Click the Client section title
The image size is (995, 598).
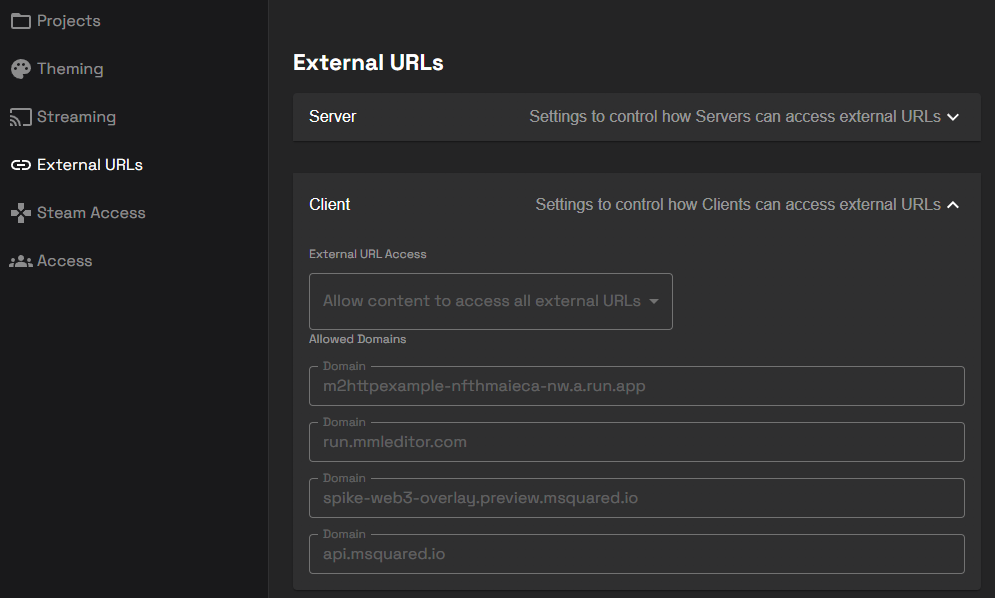[330, 205]
